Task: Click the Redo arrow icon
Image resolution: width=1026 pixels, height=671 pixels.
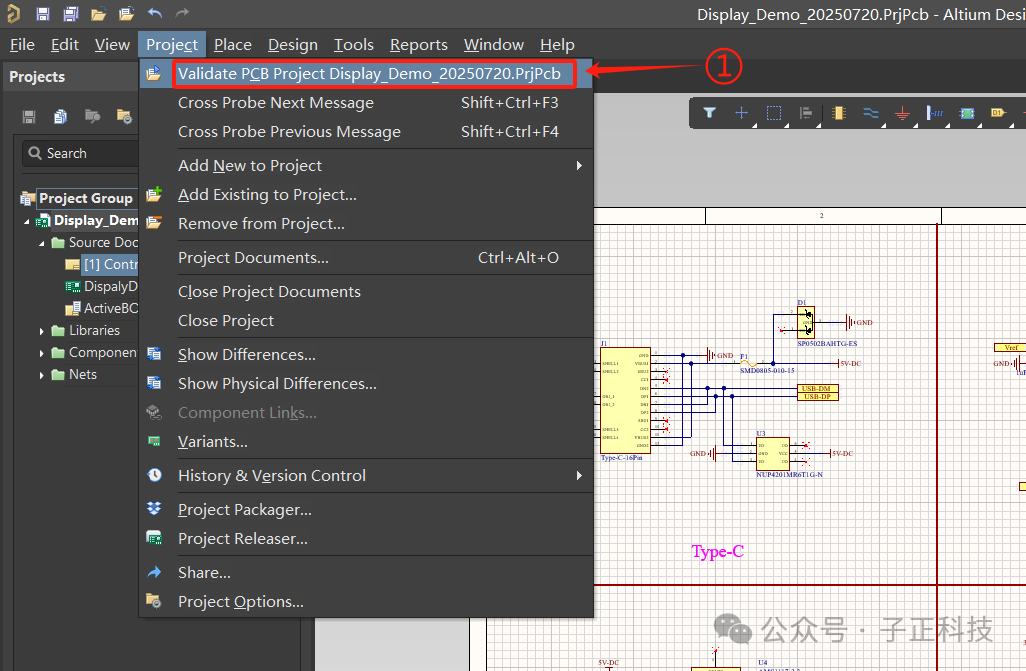Action: click(183, 12)
